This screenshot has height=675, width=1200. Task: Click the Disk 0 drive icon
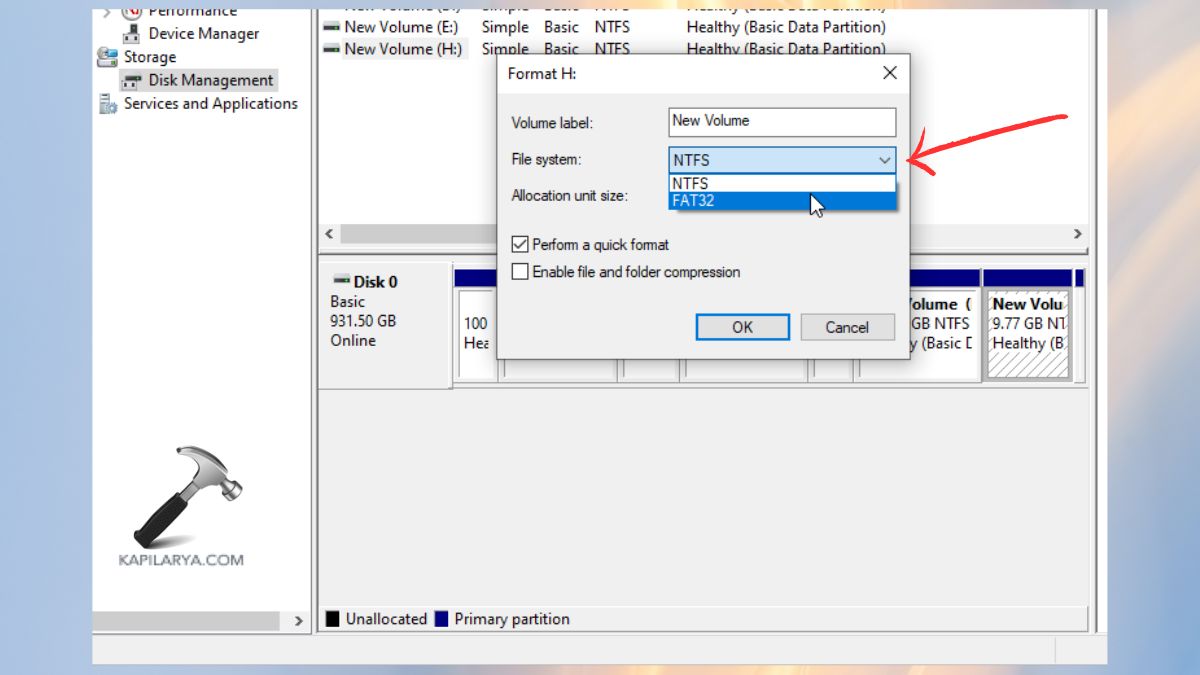click(341, 281)
